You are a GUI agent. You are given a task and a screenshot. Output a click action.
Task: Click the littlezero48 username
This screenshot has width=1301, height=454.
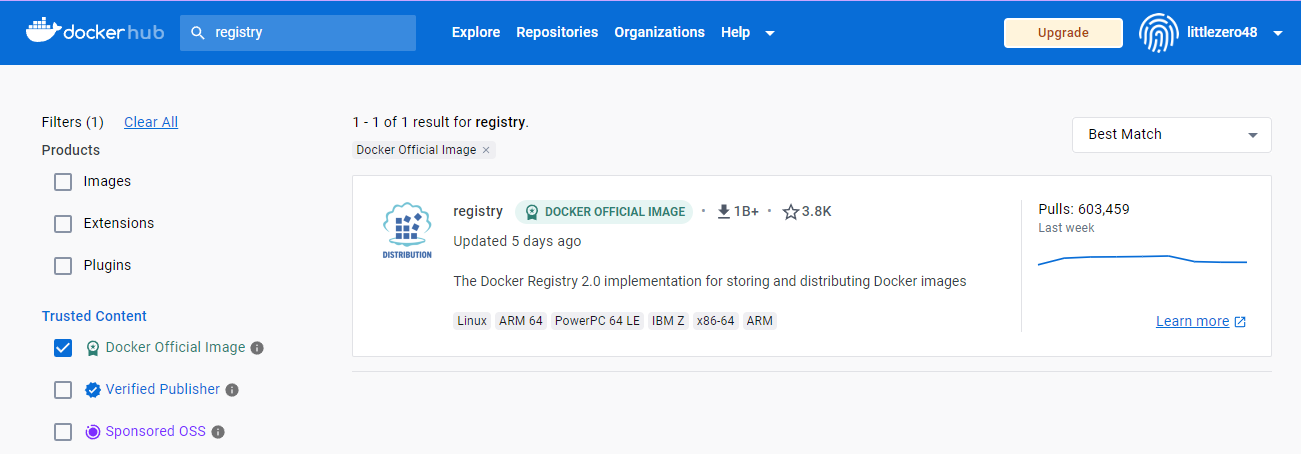point(1222,32)
